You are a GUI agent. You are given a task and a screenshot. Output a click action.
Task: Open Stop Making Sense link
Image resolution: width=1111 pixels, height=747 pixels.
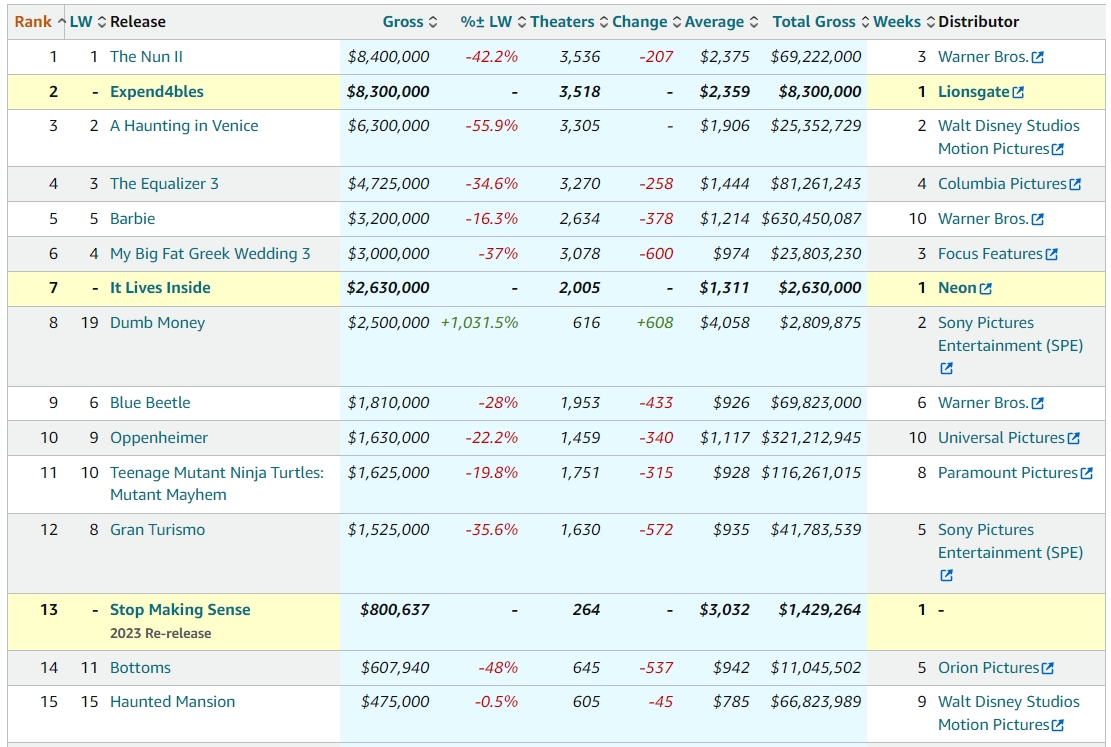(x=180, y=610)
